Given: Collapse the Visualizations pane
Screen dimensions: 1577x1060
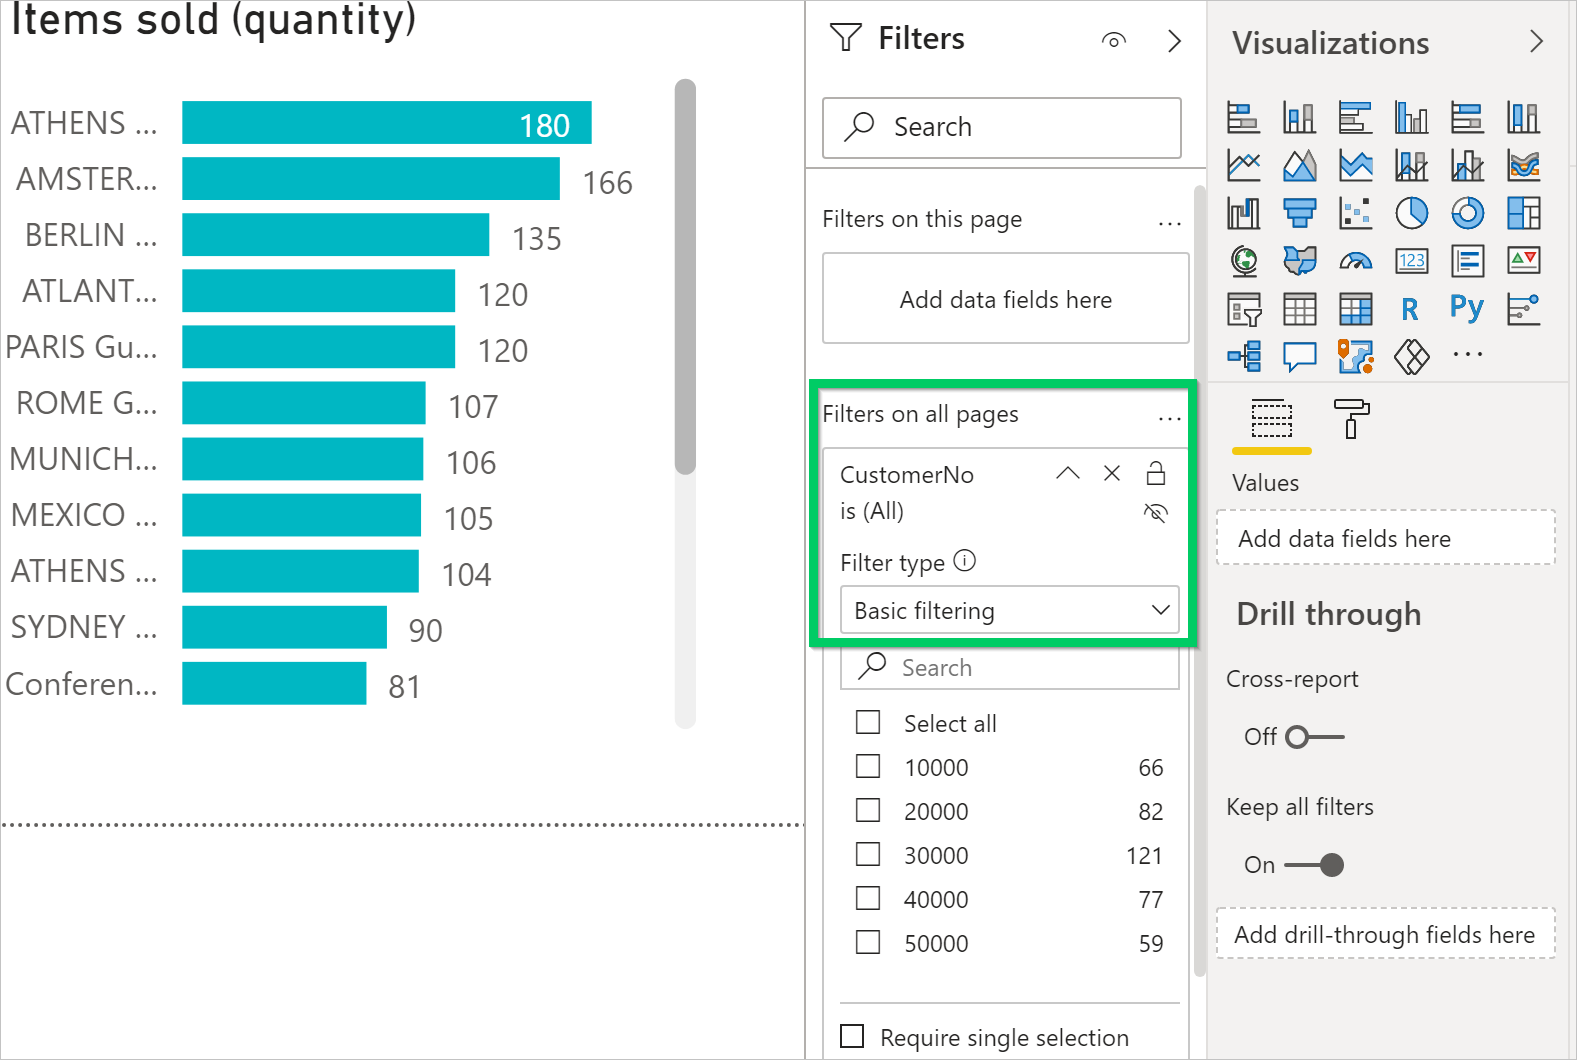Looking at the screenshot, I should 1536,42.
